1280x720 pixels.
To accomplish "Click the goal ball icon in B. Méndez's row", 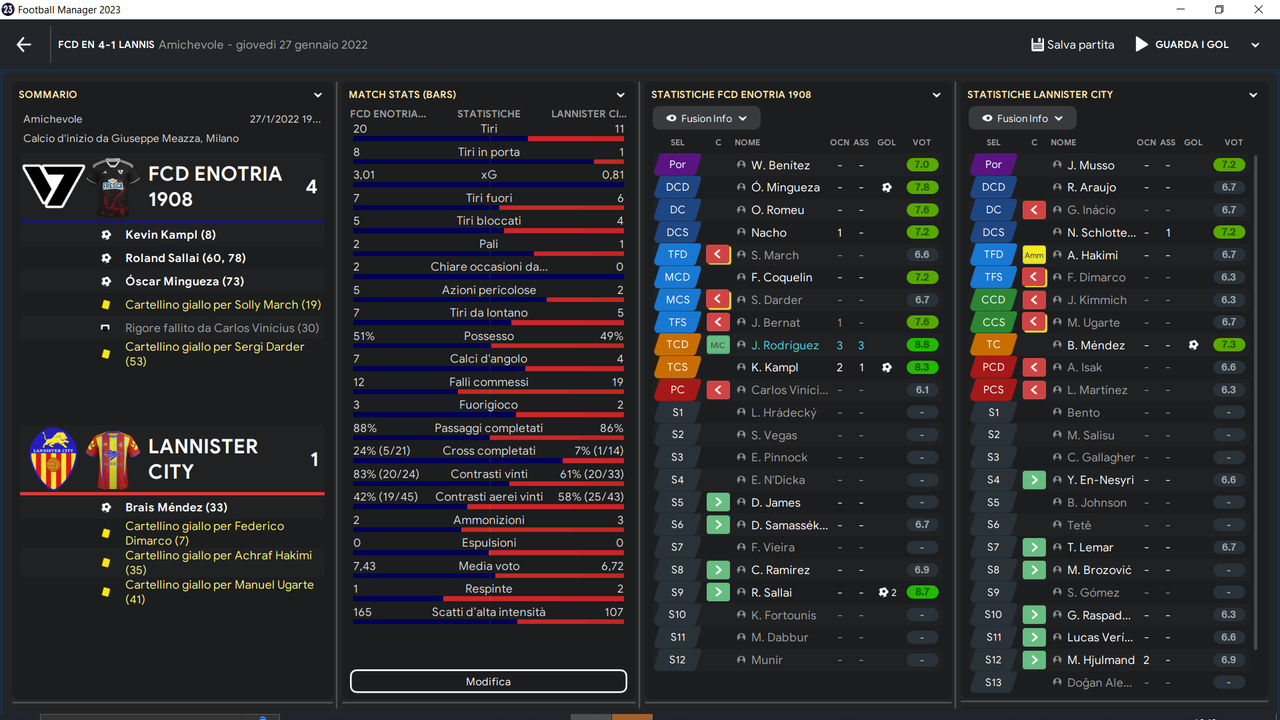I will 1193,345.
